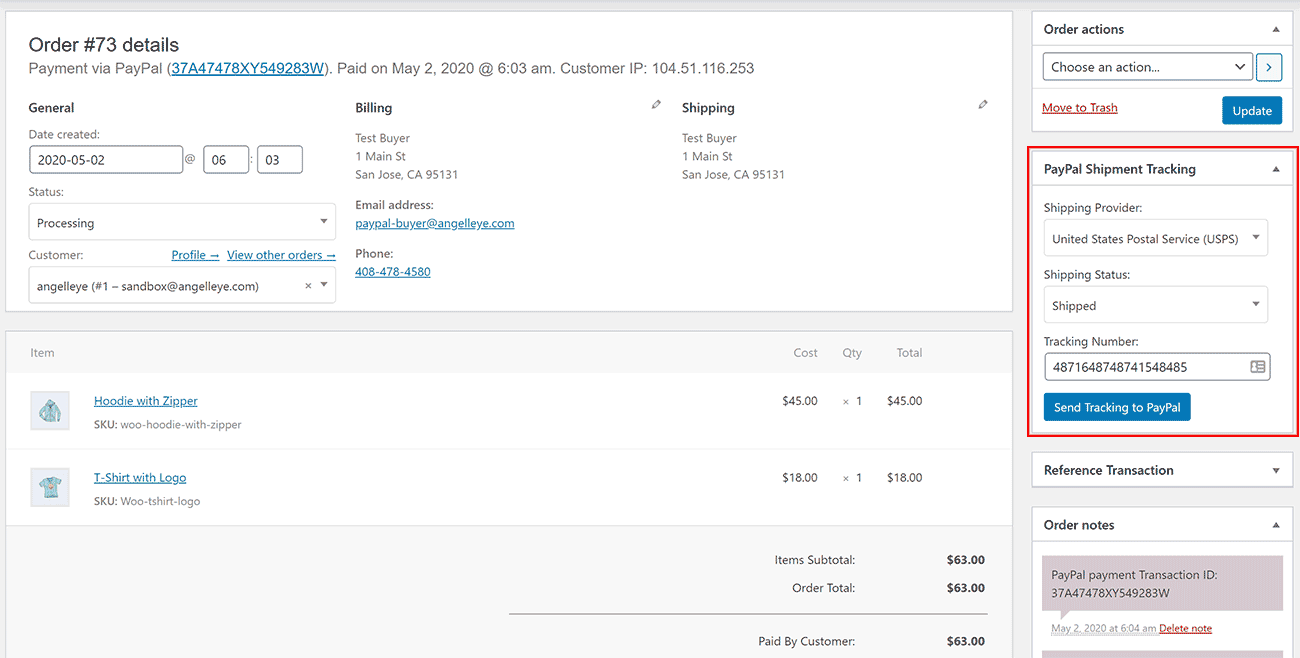Screen dimensions: 1300x658
Task: Click the Order #73 details heading
Action: (x=104, y=45)
